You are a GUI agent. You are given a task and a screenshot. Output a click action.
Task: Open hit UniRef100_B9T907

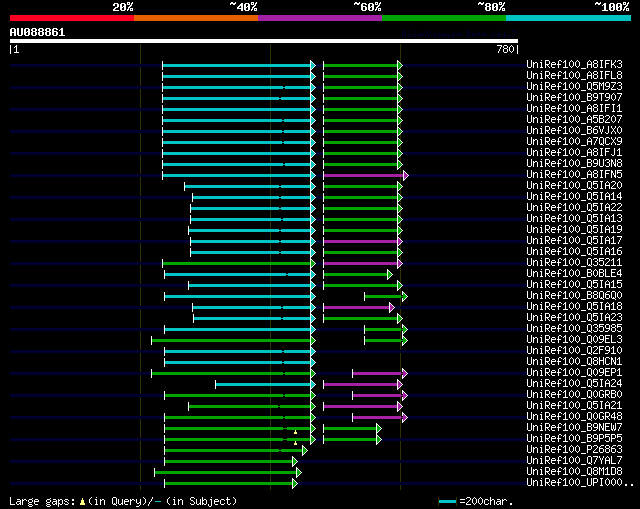[x=574, y=98]
